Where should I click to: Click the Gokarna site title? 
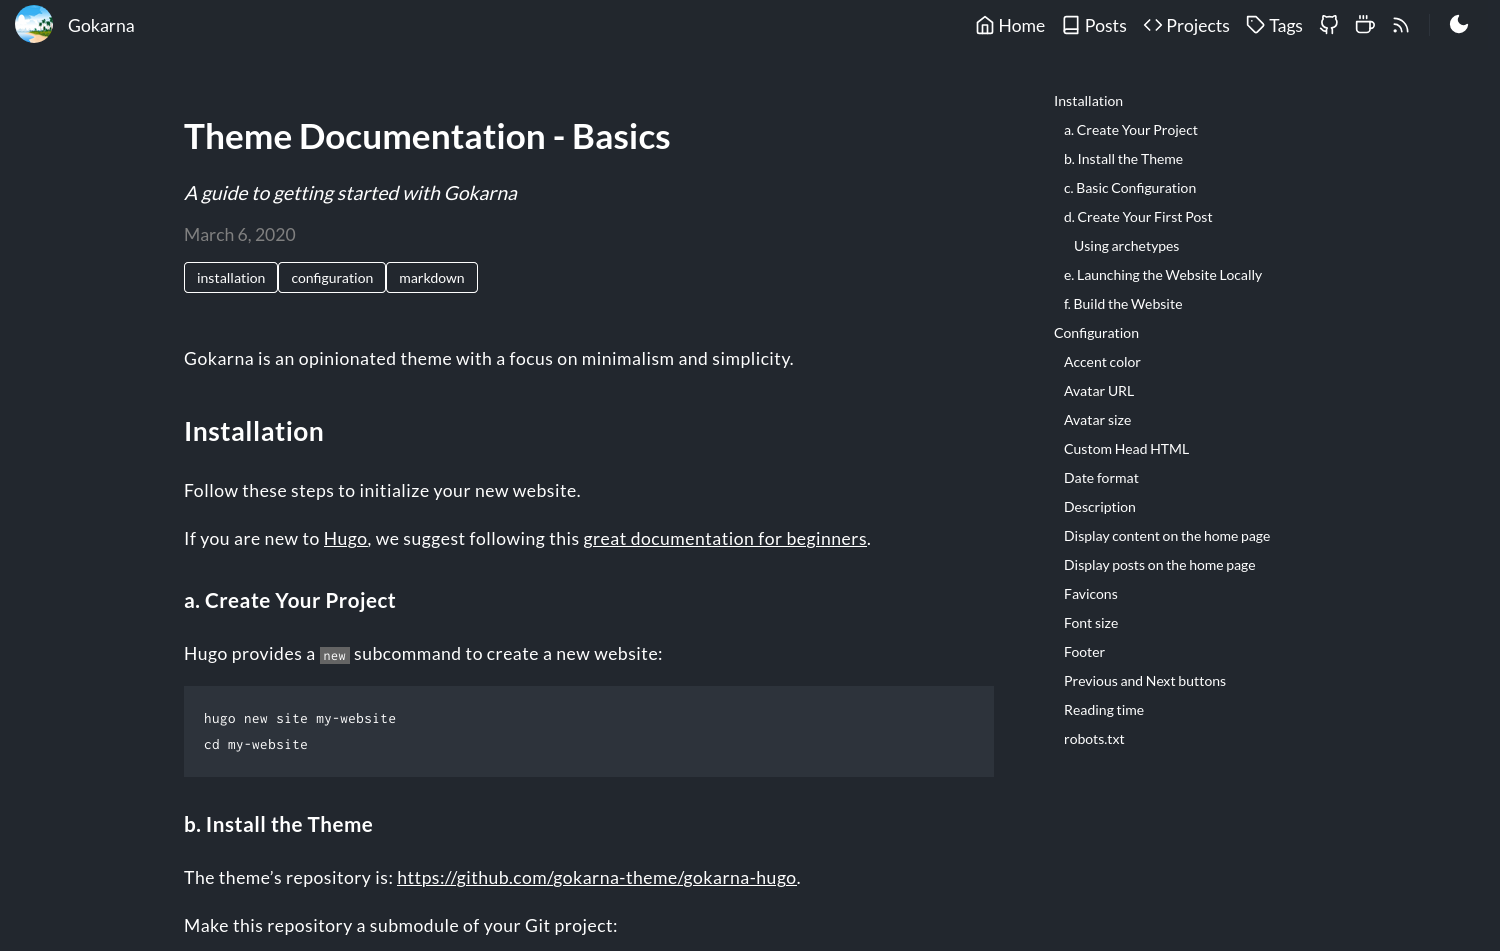[101, 25]
